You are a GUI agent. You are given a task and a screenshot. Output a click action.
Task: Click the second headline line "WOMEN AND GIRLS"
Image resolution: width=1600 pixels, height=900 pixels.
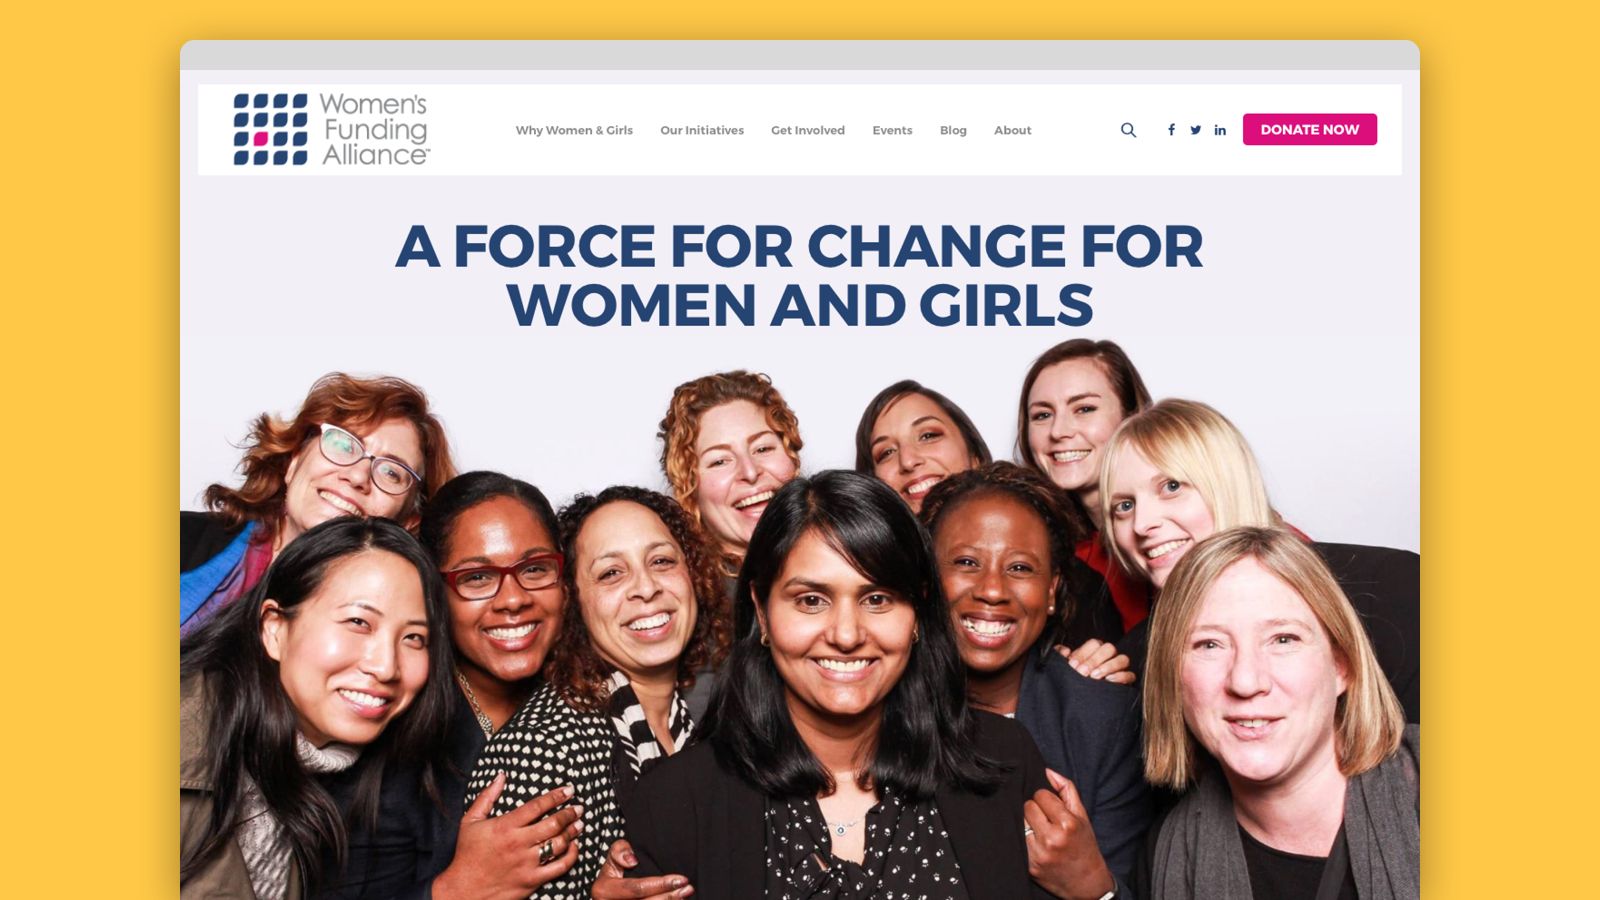pos(800,306)
